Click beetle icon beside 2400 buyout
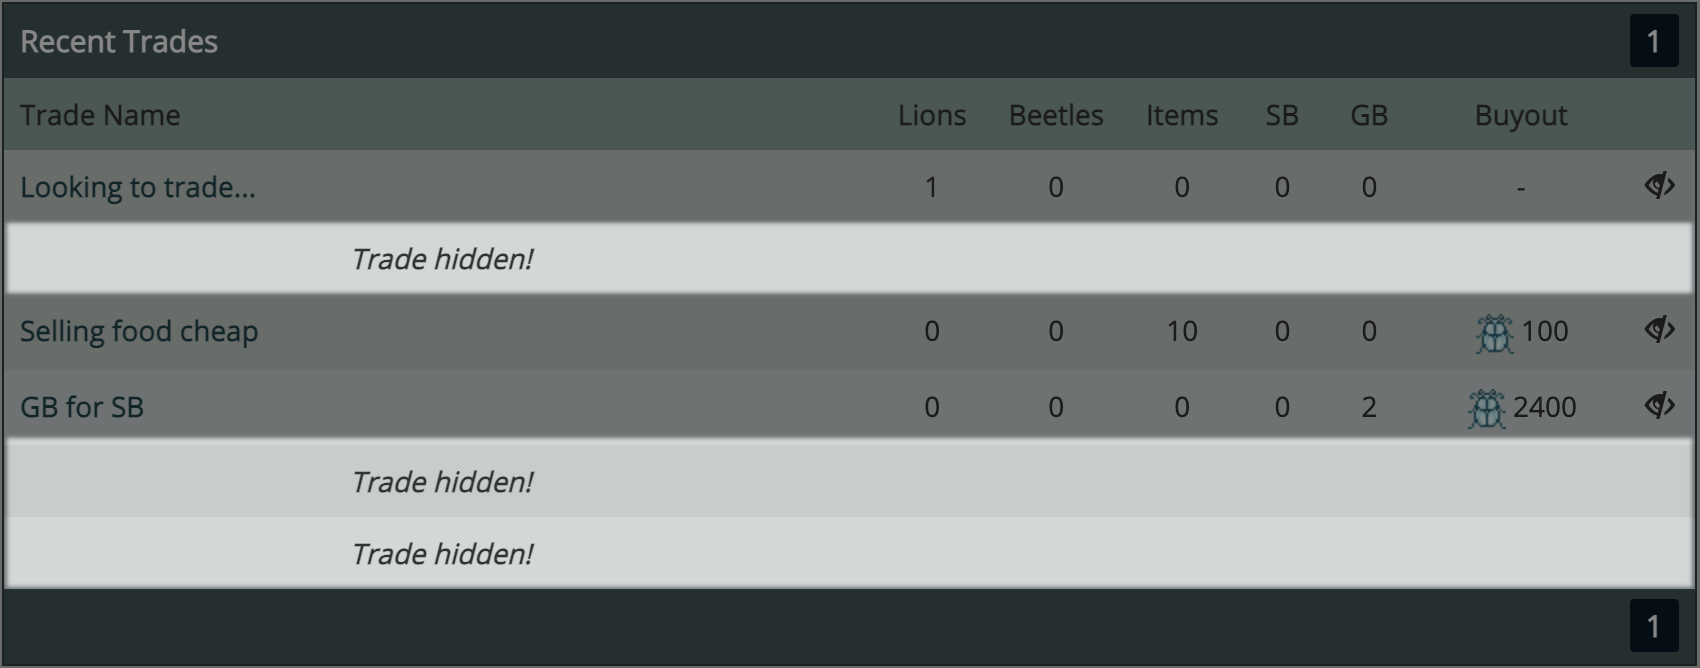This screenshot has width=1700, height=668. coord(1486,409)
